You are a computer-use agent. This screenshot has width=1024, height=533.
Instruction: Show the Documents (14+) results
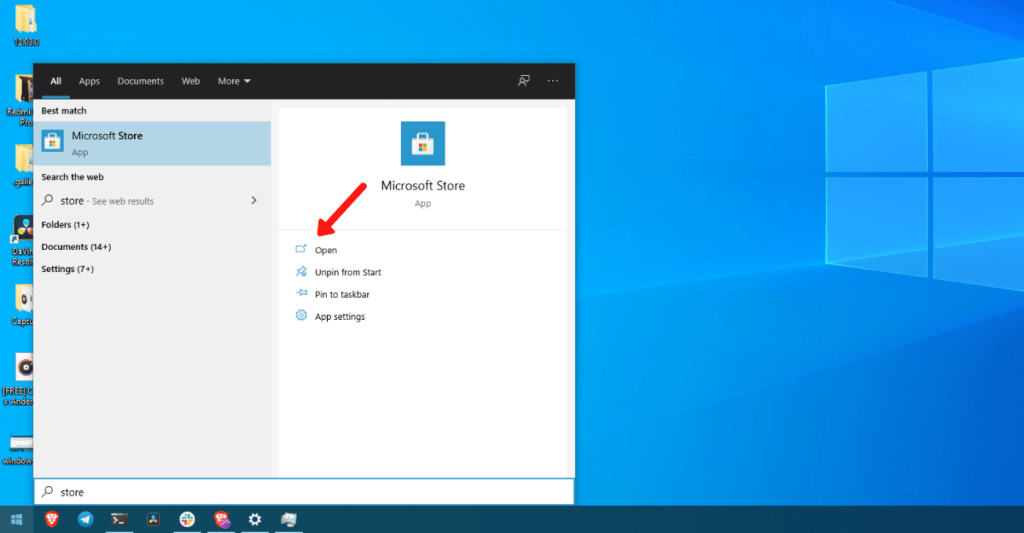(76, 247)
